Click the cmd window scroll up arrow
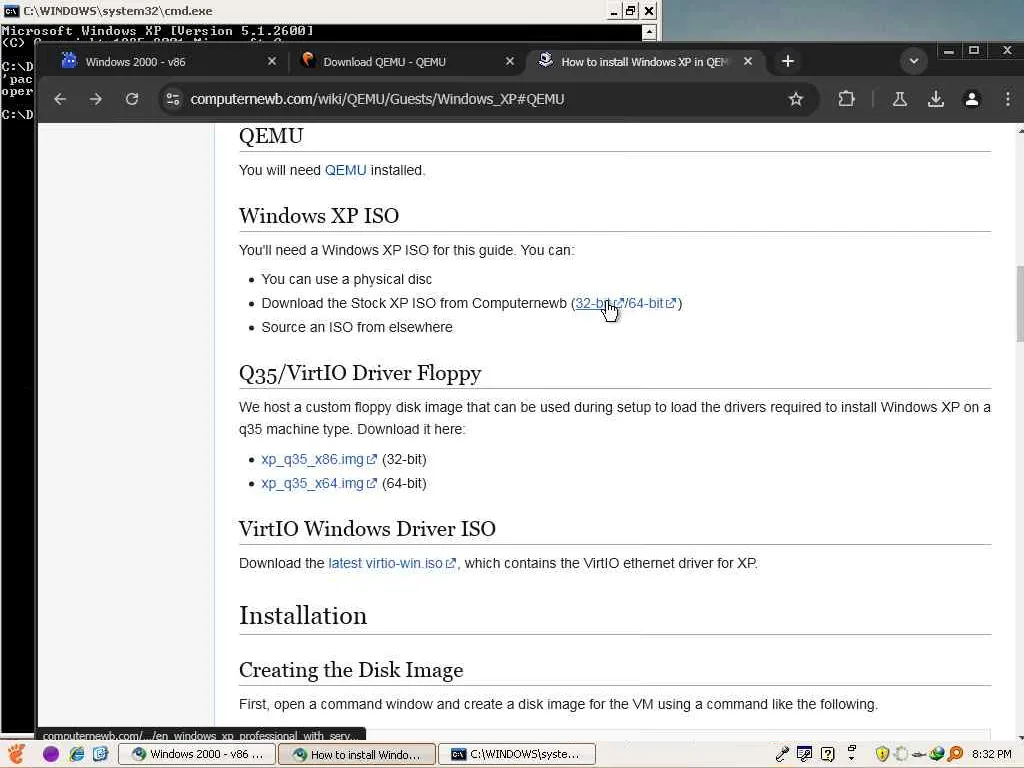 click(649, 31)
